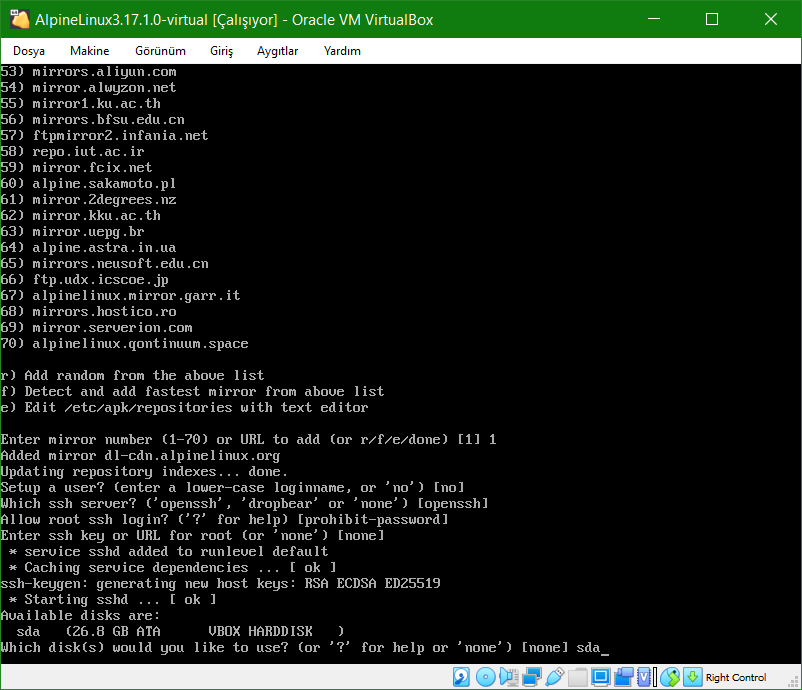The image size is (802, 690).
Task: Click the line '62) mirror.kku.ac.th'
Action: coord(80,215)
